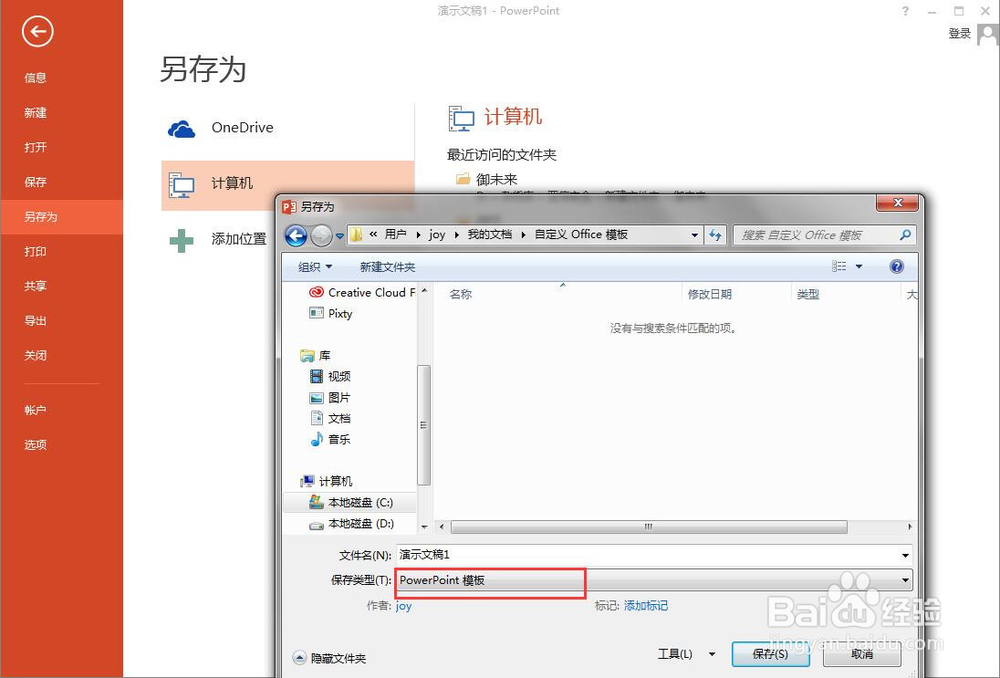
Task: Click the 登录 sign-in link
Action: tap(959, 33)
